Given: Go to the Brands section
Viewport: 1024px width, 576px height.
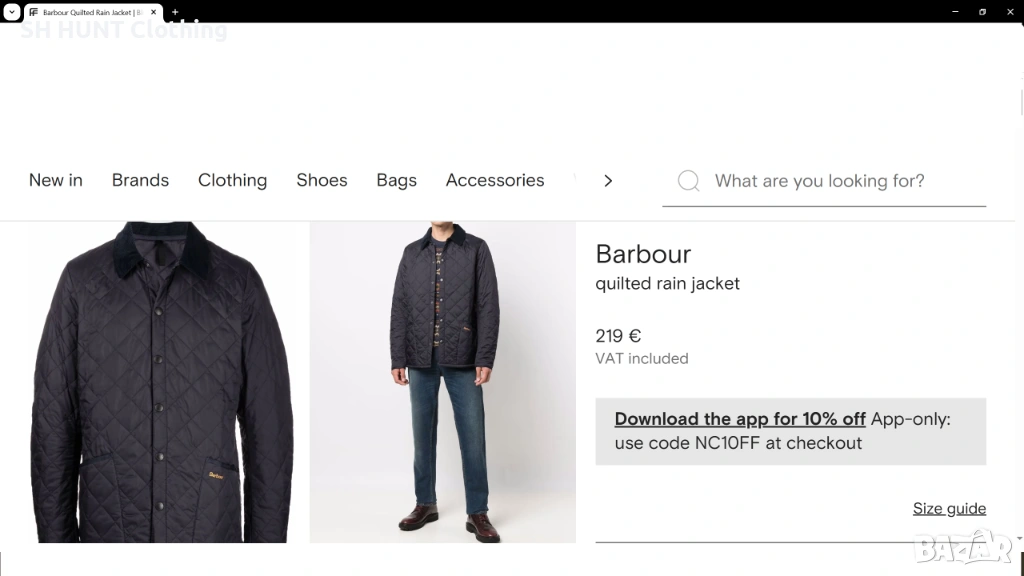Looking at the screenshot, I should click(140, 180).
